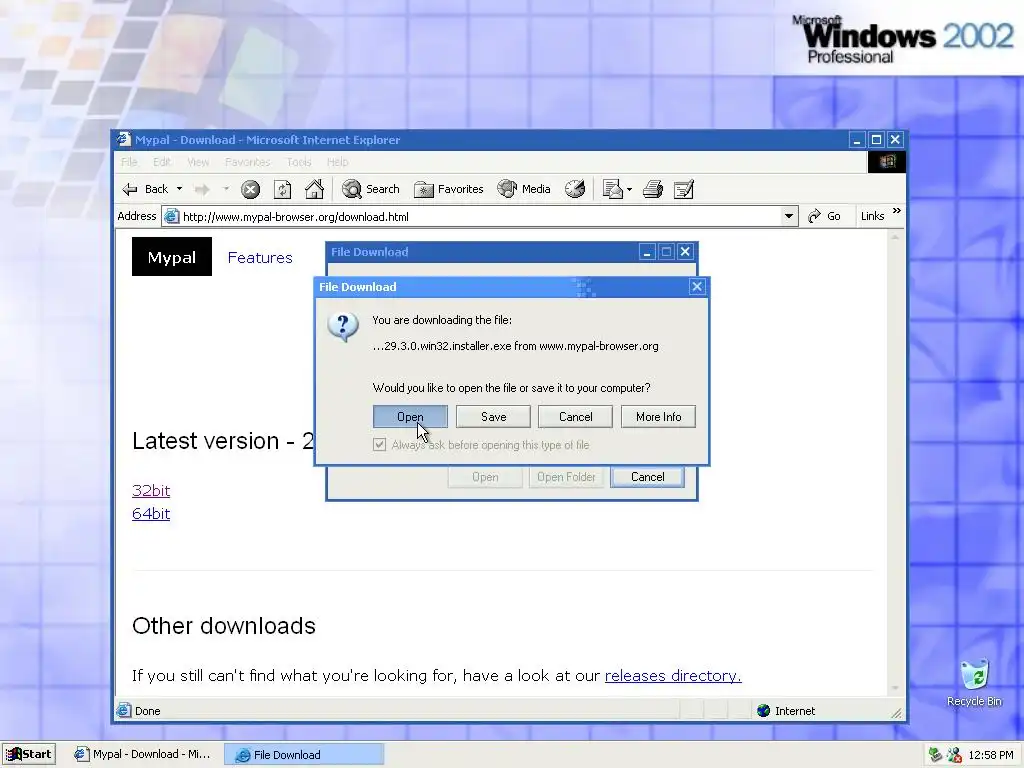
Task: Click Cancel next to the Save button
Action: pyautogui.click(x=575, y=417)
